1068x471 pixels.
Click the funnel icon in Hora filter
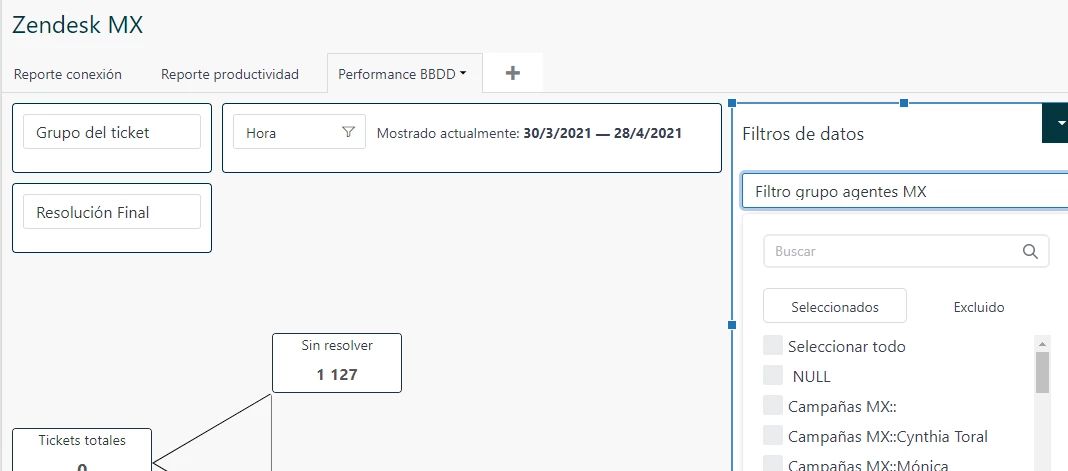349,132
